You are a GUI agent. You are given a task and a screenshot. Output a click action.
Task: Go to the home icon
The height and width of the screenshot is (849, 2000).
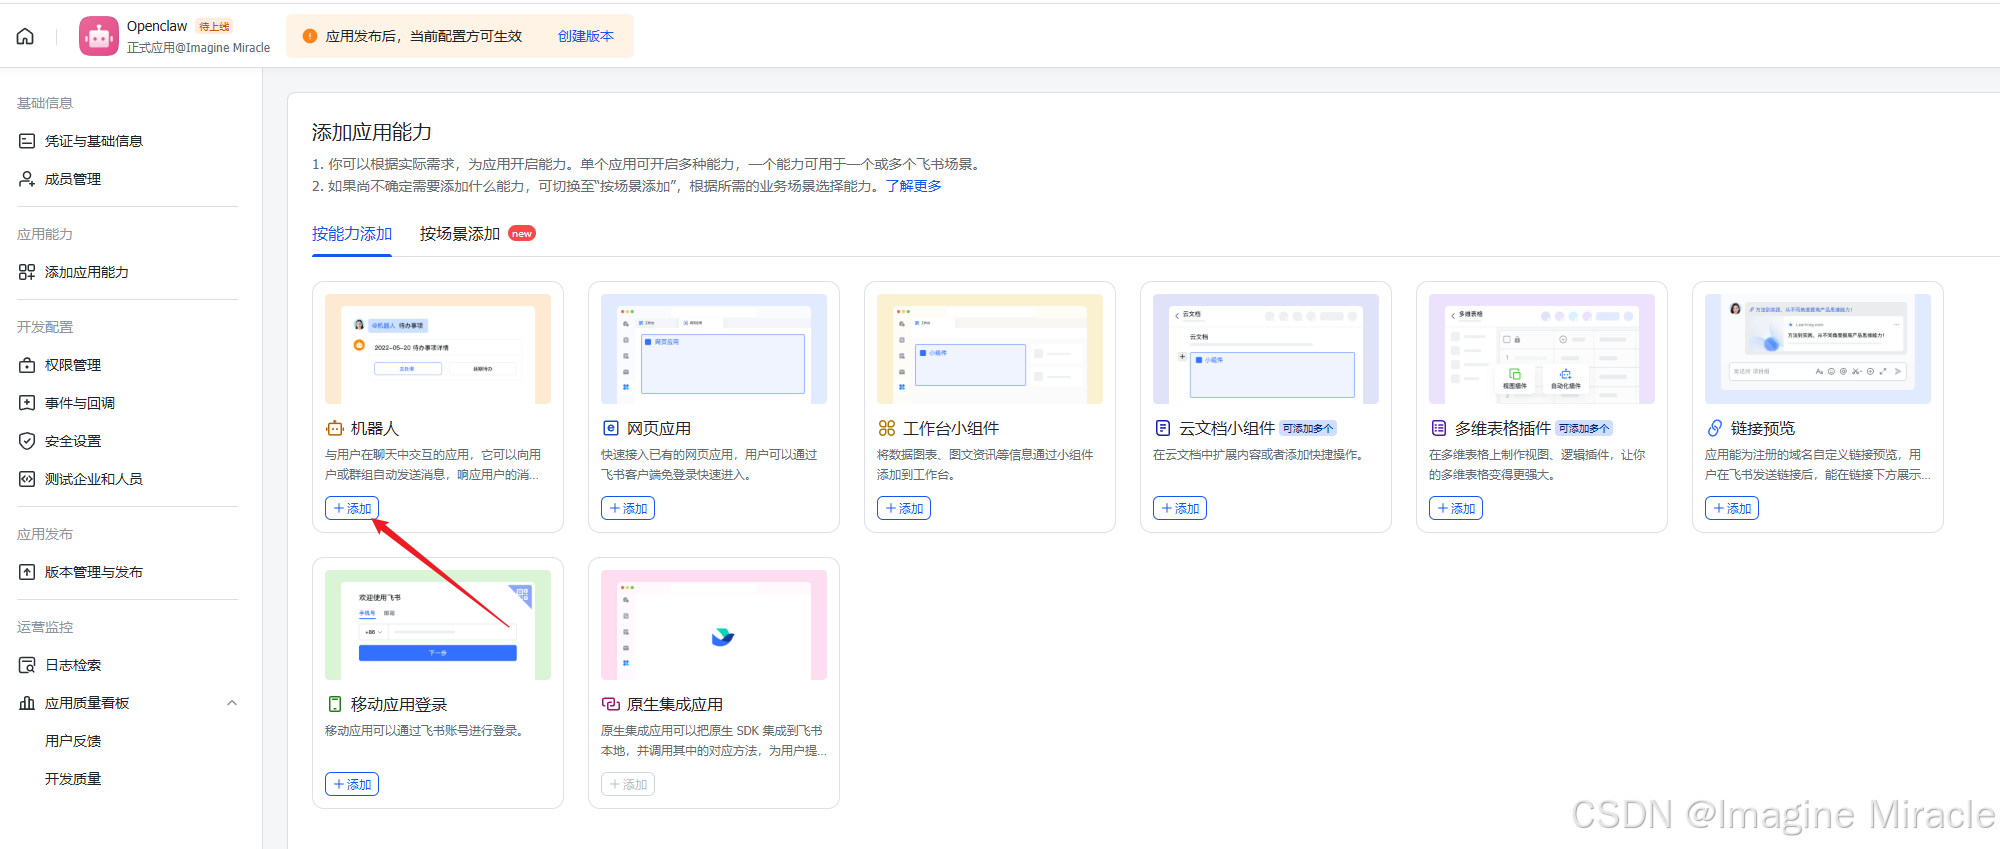tap(25, 36)
